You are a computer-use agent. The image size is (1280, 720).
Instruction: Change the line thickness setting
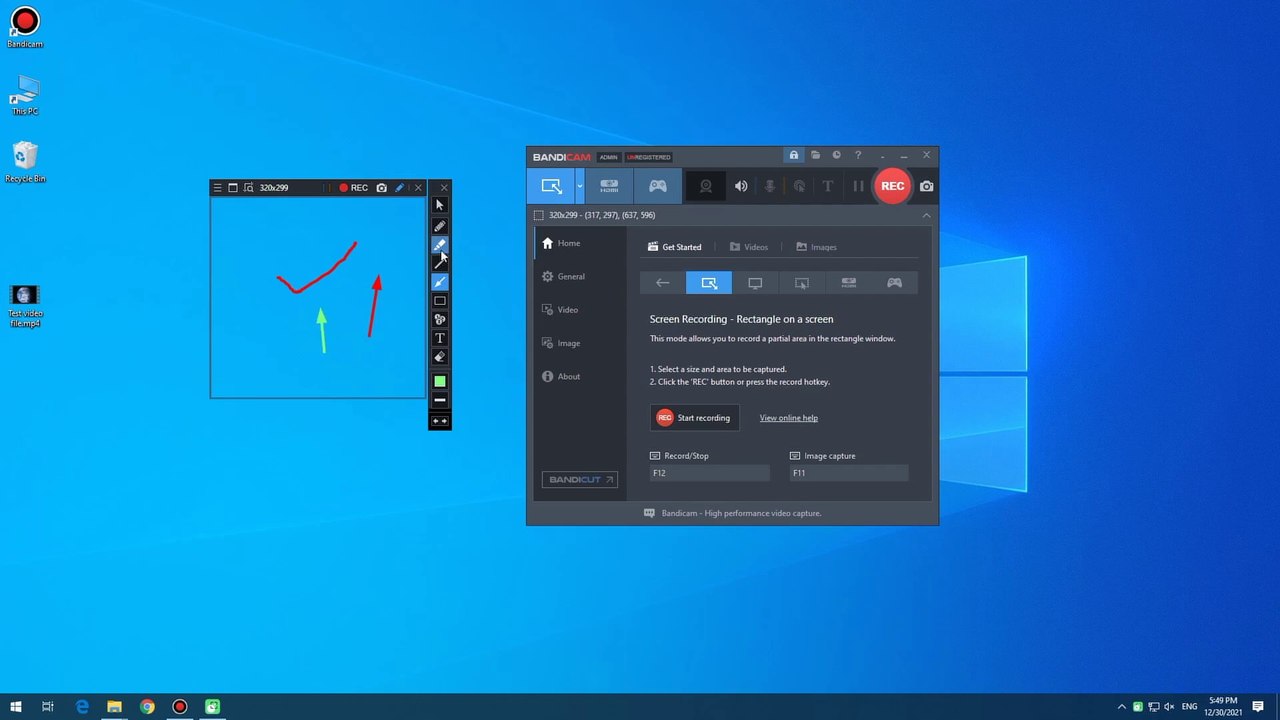click(x=439, y=400)
